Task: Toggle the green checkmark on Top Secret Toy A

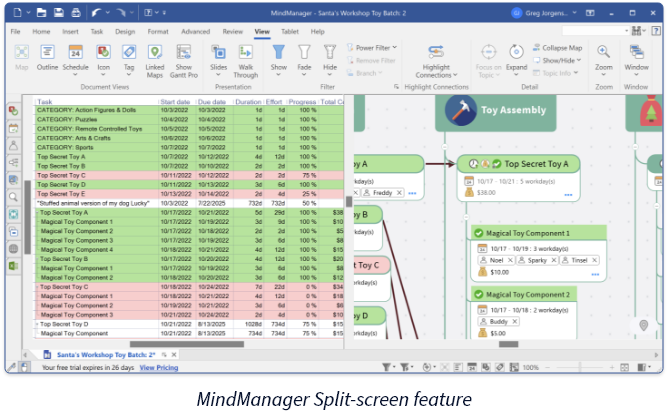Action: point(497,164)
